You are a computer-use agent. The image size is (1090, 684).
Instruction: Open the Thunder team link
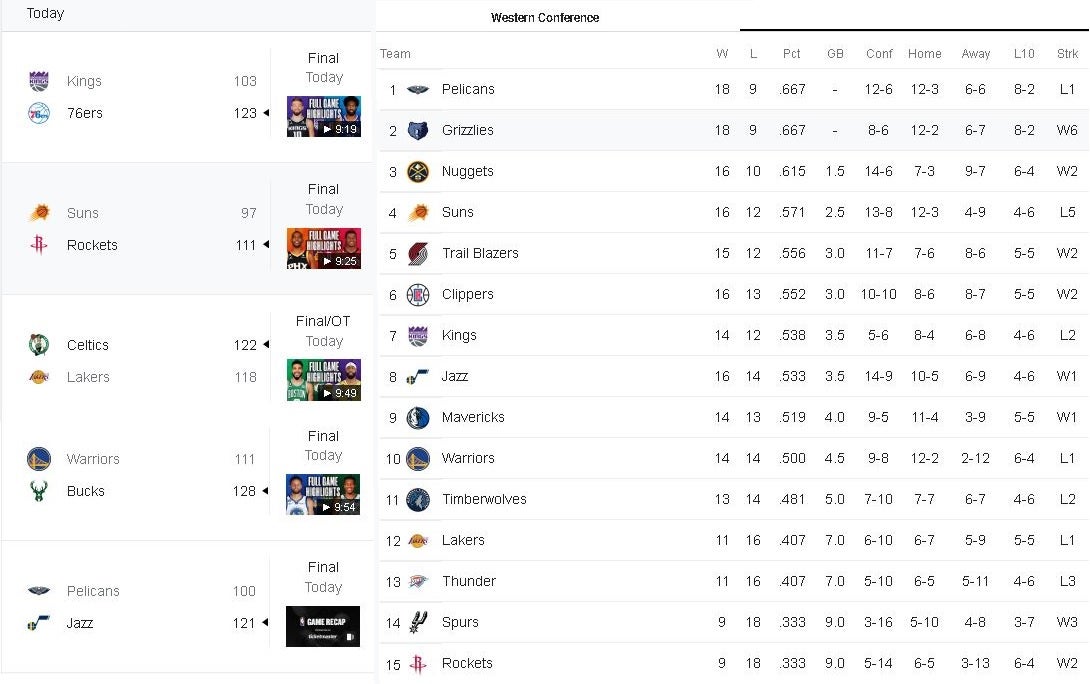(x=469, y=581)
